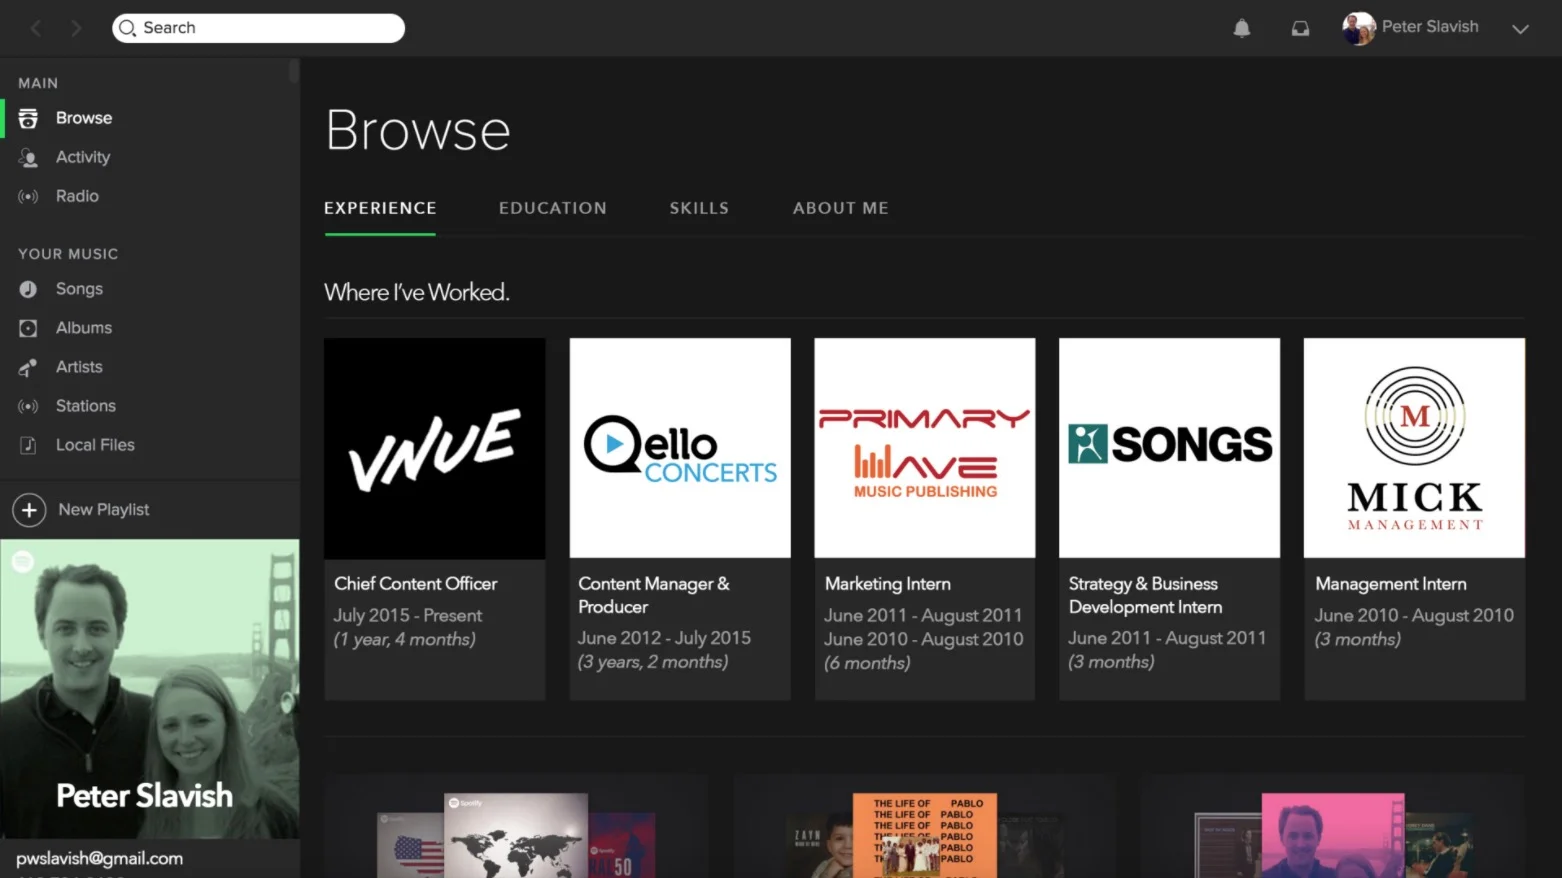Click Marketing Intern title

click(888, 584)
